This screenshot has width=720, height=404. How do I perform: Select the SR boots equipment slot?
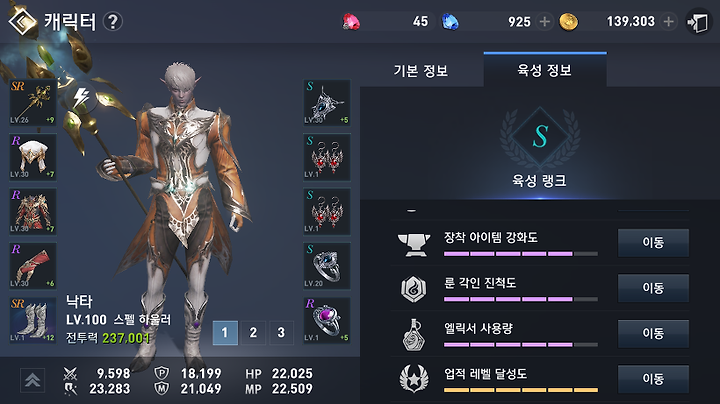tap(33, 320)
